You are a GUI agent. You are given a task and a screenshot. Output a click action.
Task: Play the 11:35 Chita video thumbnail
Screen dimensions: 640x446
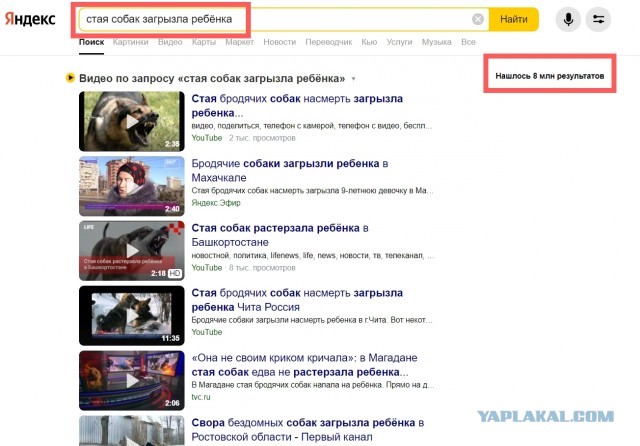(x=132, y=315)
